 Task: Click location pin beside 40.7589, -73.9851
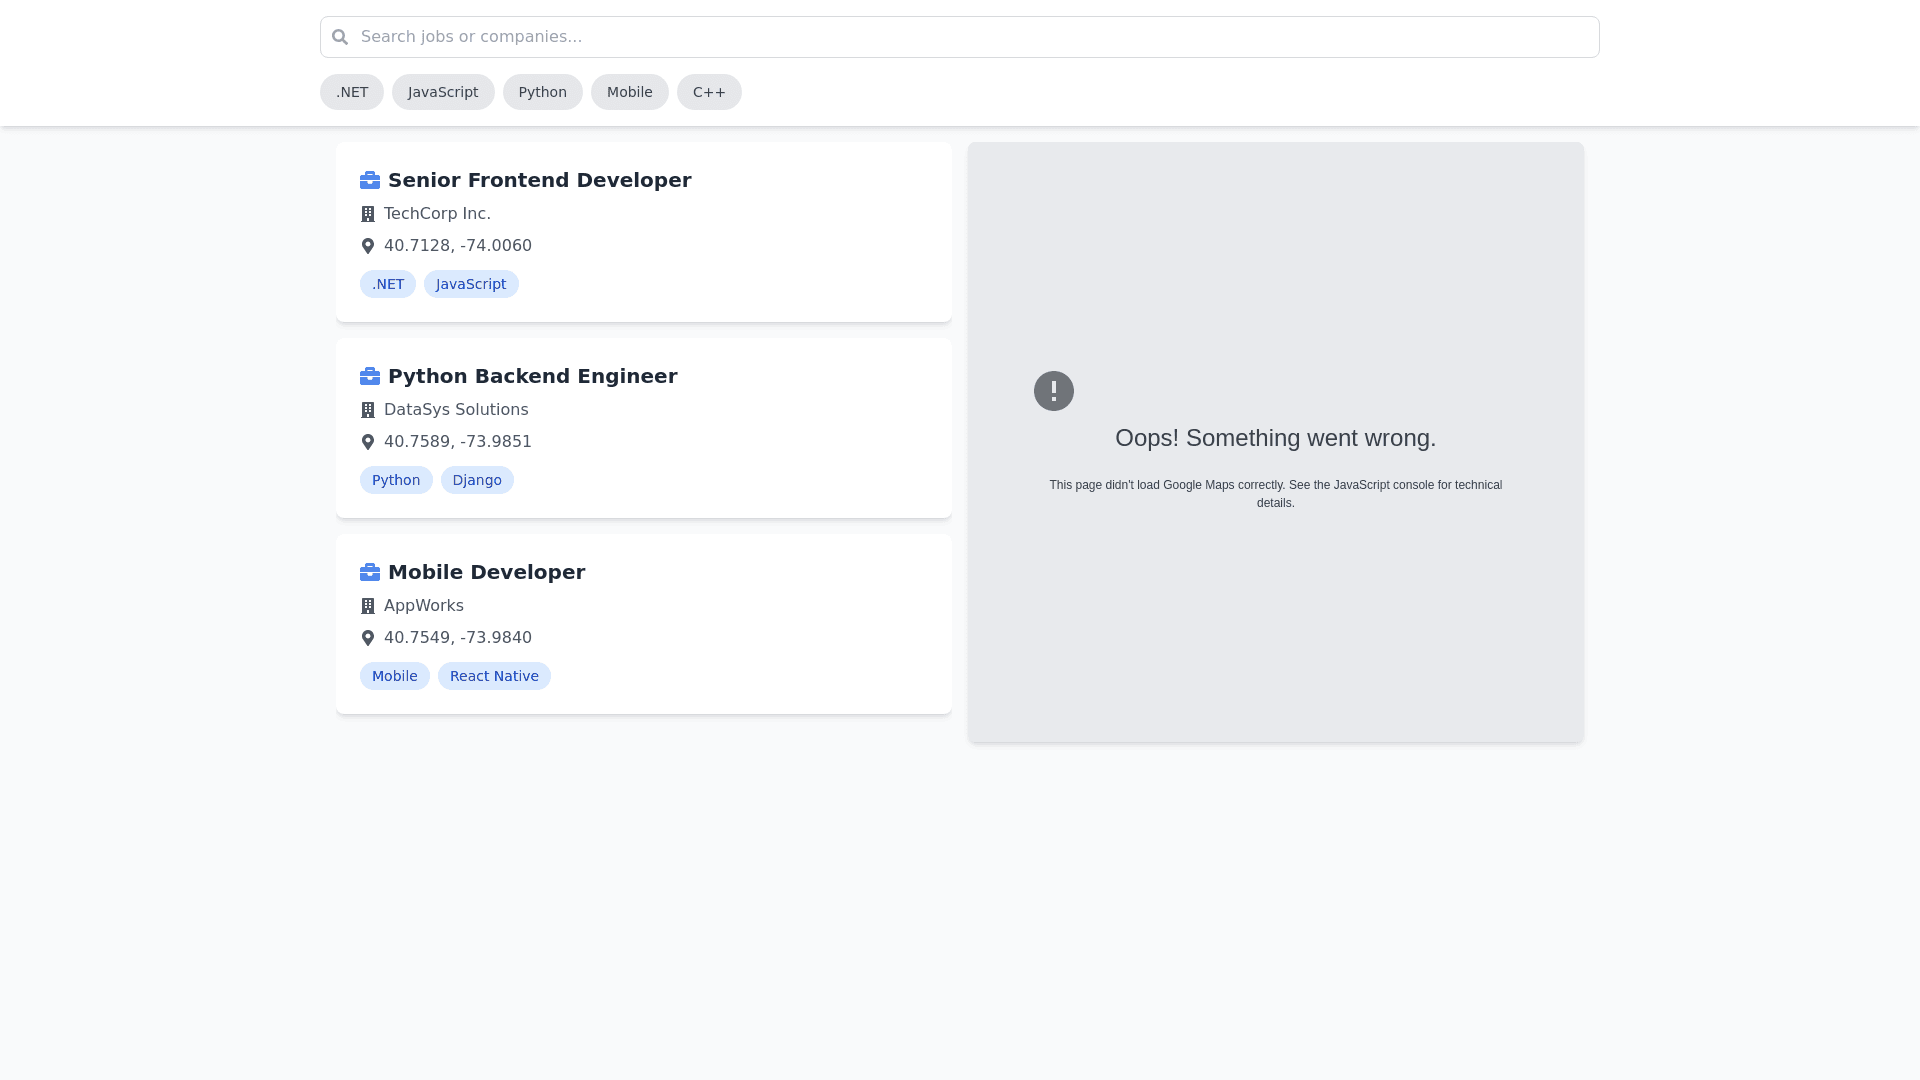pos(368,442)
